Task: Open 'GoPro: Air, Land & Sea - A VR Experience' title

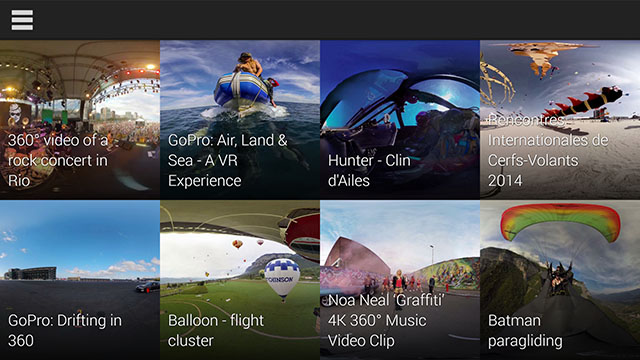Action: 227,160
